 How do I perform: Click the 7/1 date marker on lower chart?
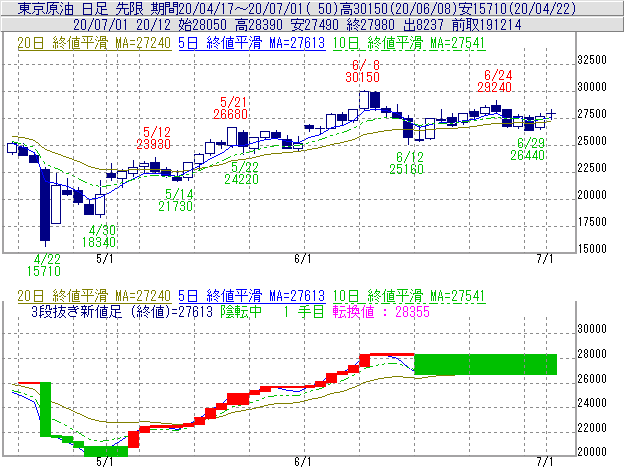pos(545,463)
